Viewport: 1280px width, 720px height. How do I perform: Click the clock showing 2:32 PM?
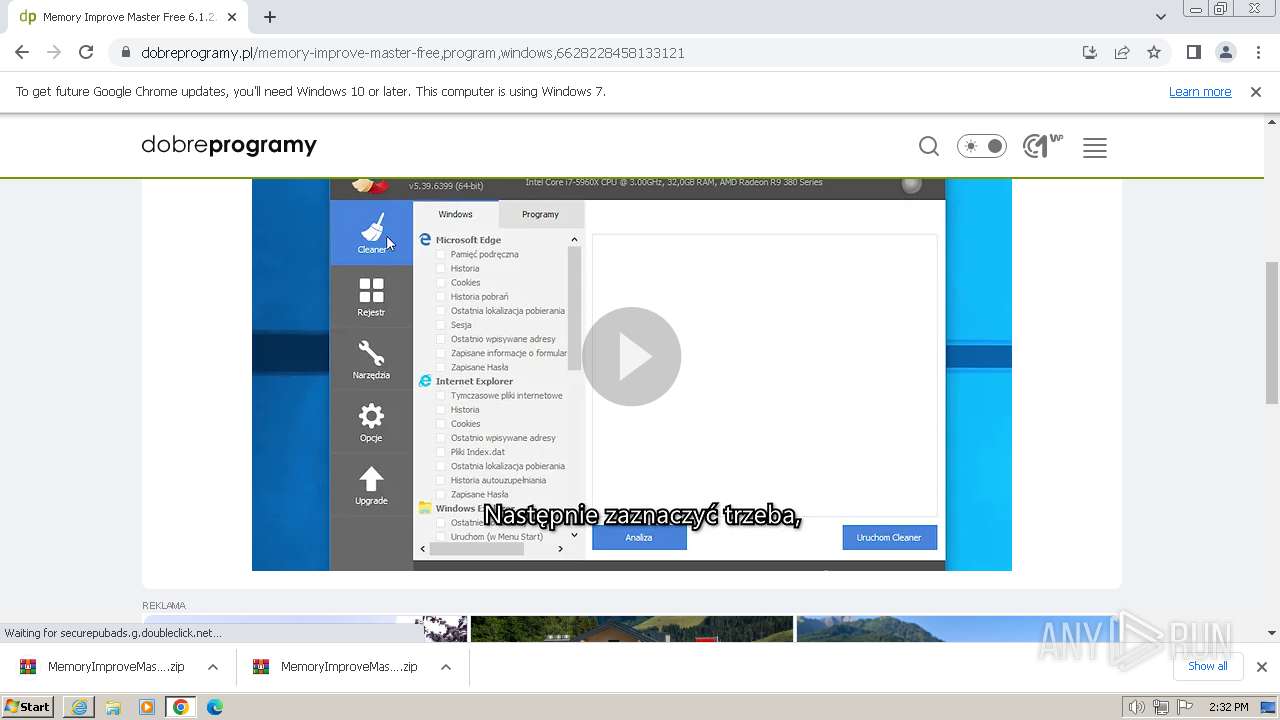[x=1228, y=707]
